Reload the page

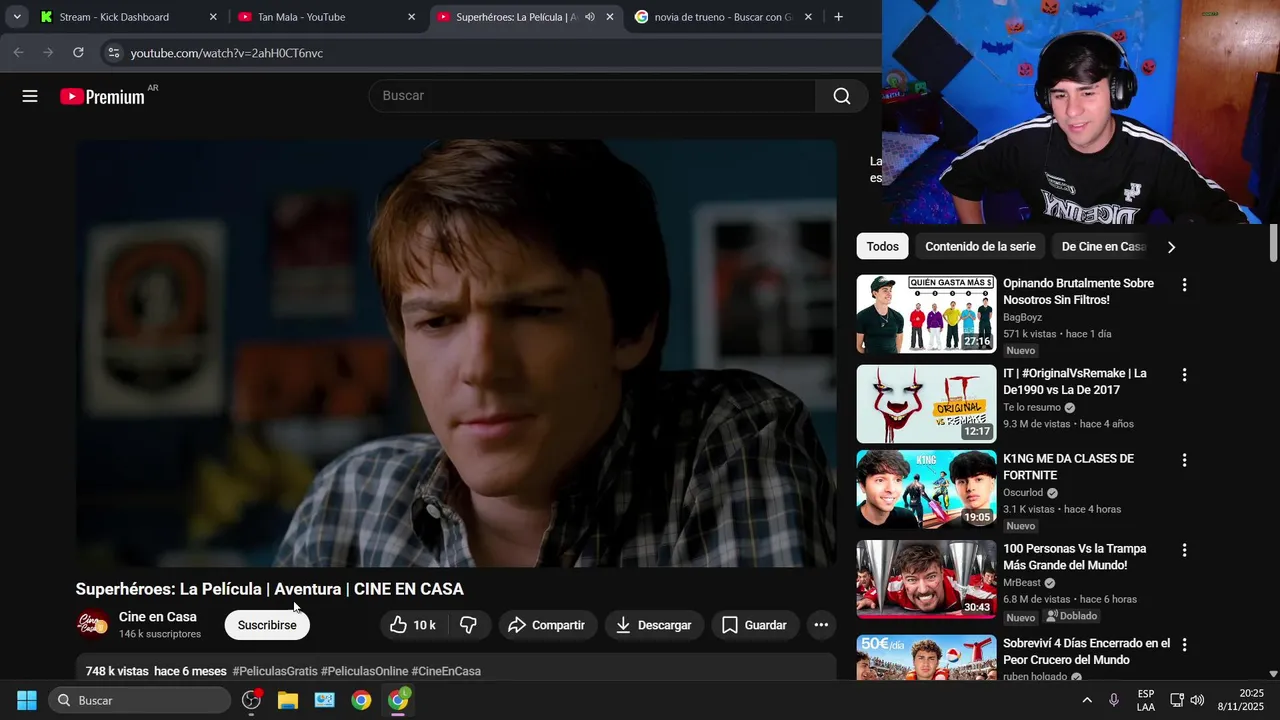click(x=78, y=53)
